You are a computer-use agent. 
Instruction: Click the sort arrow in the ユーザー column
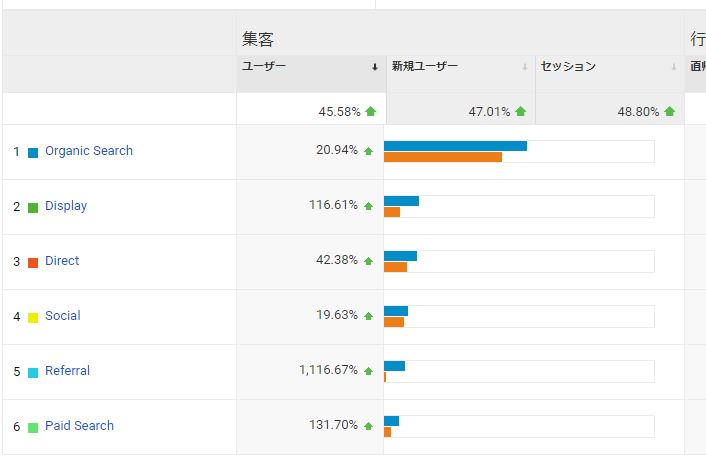375,67
